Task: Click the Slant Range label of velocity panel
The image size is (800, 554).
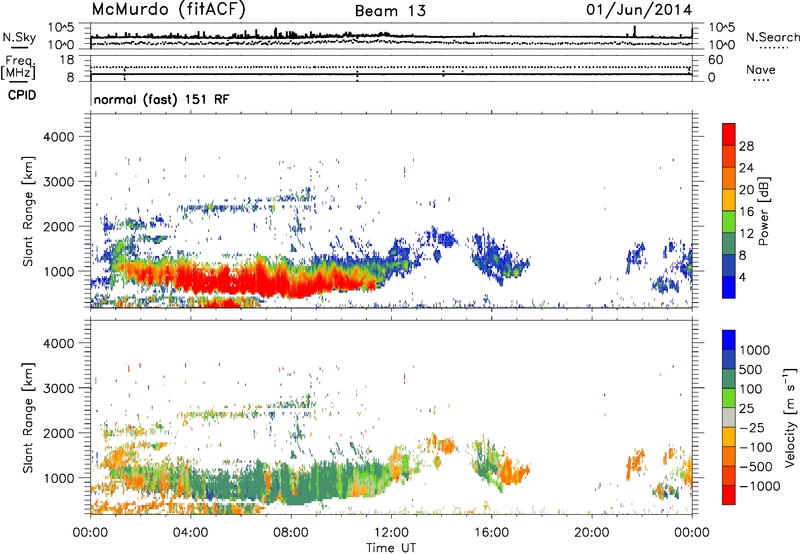Action: coord(28,418)
